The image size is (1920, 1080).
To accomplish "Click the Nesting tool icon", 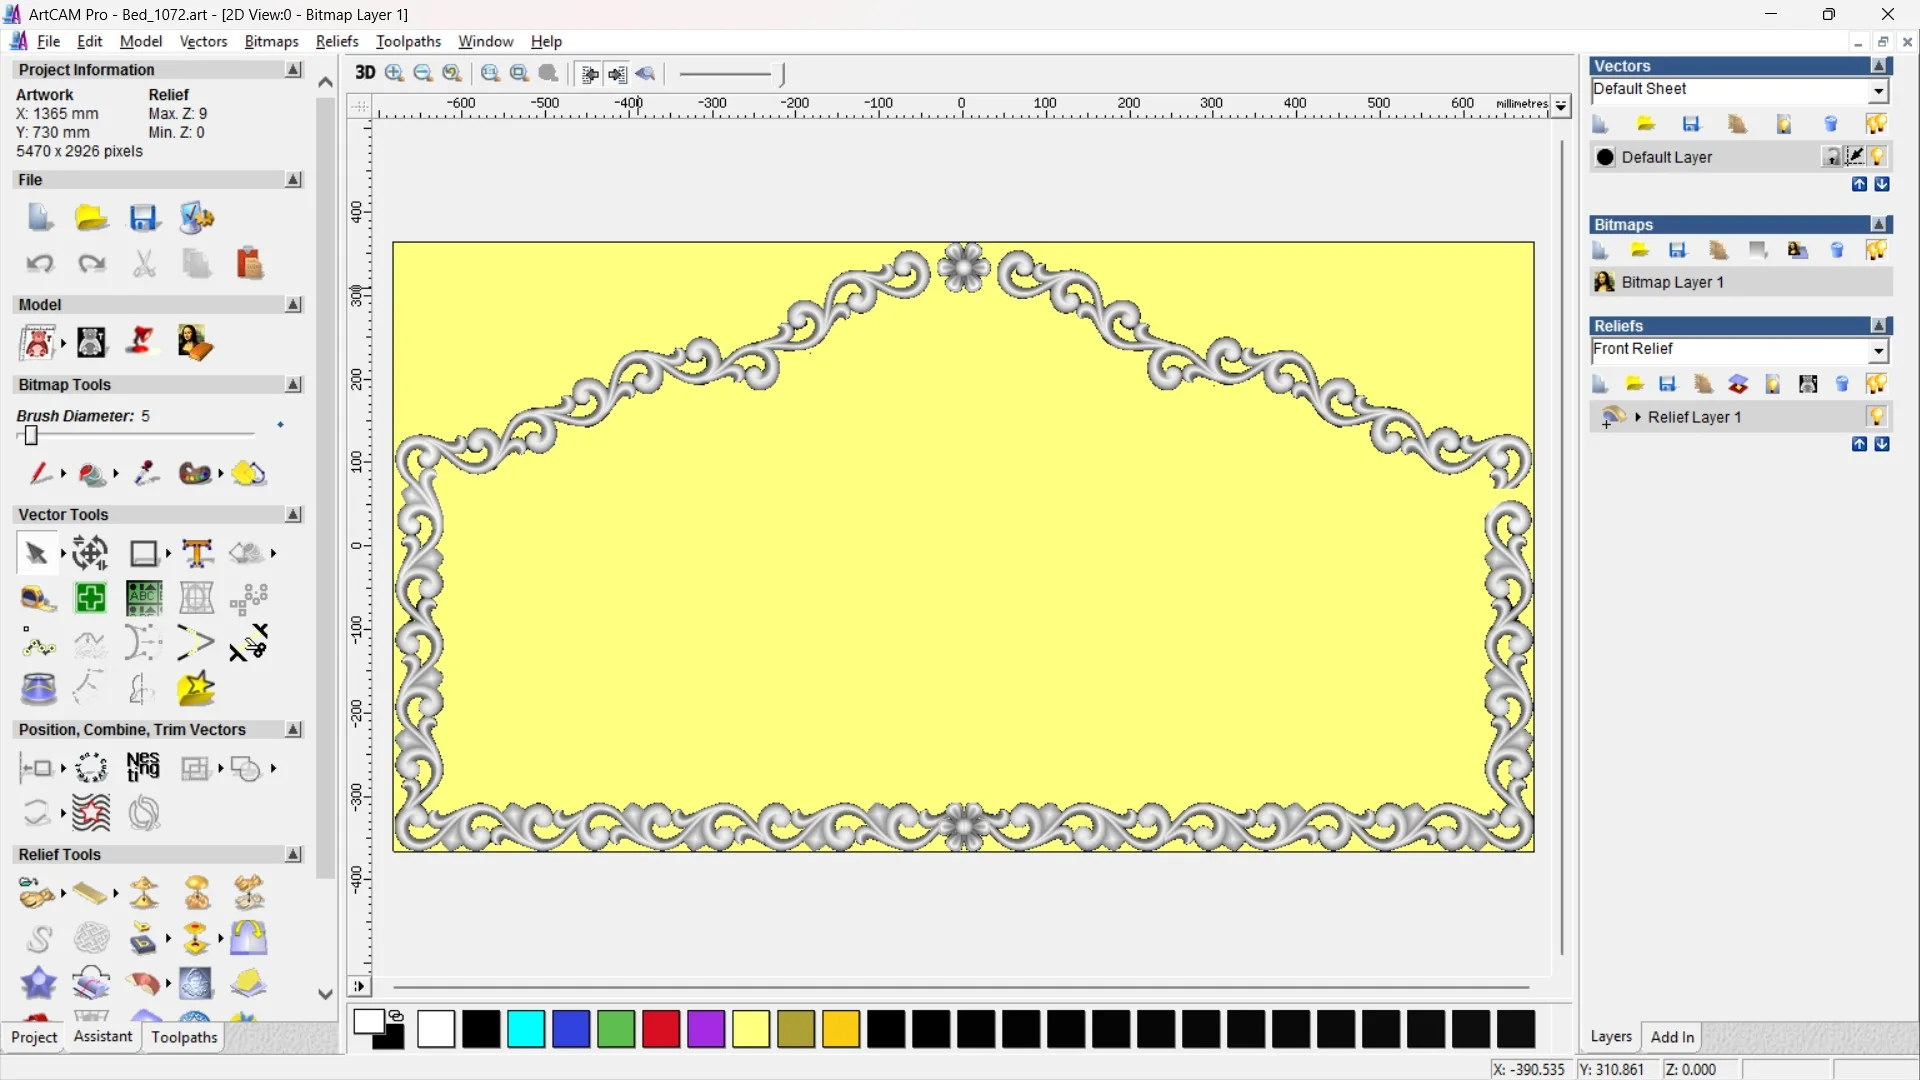I will coord(143,768).
